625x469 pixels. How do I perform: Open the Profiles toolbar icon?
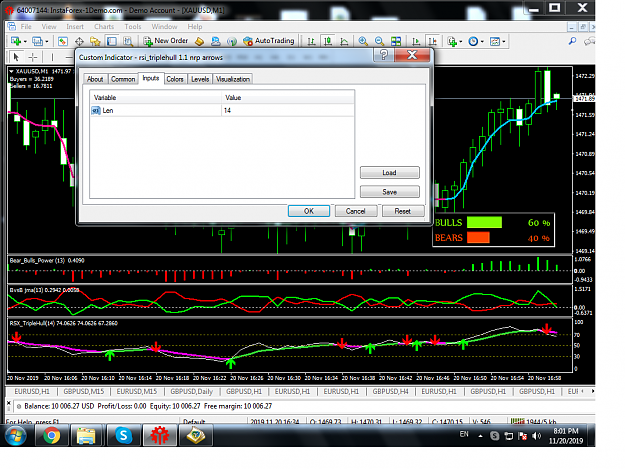coord(37,41)
